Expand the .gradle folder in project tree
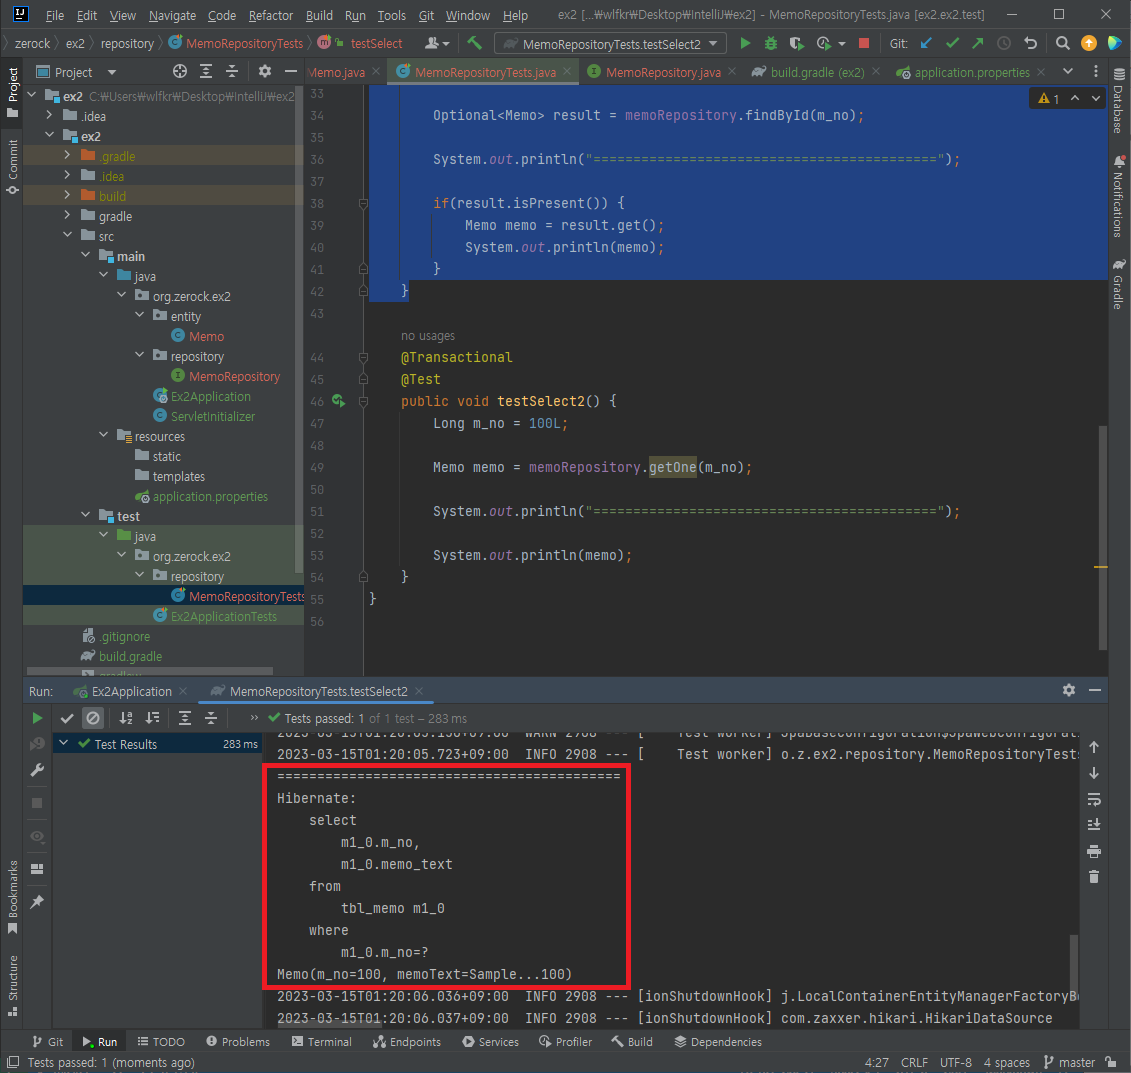 [67, 155]
